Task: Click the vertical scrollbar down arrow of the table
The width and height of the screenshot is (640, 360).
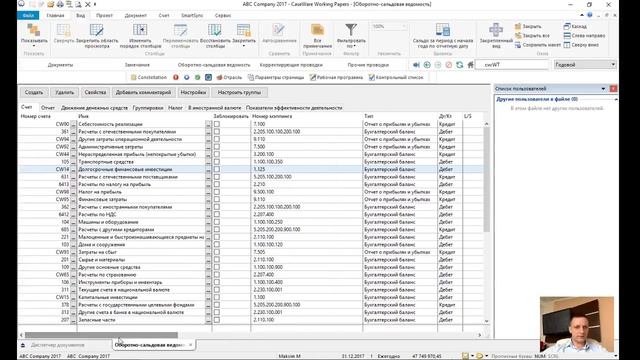Action: (486, 321)
